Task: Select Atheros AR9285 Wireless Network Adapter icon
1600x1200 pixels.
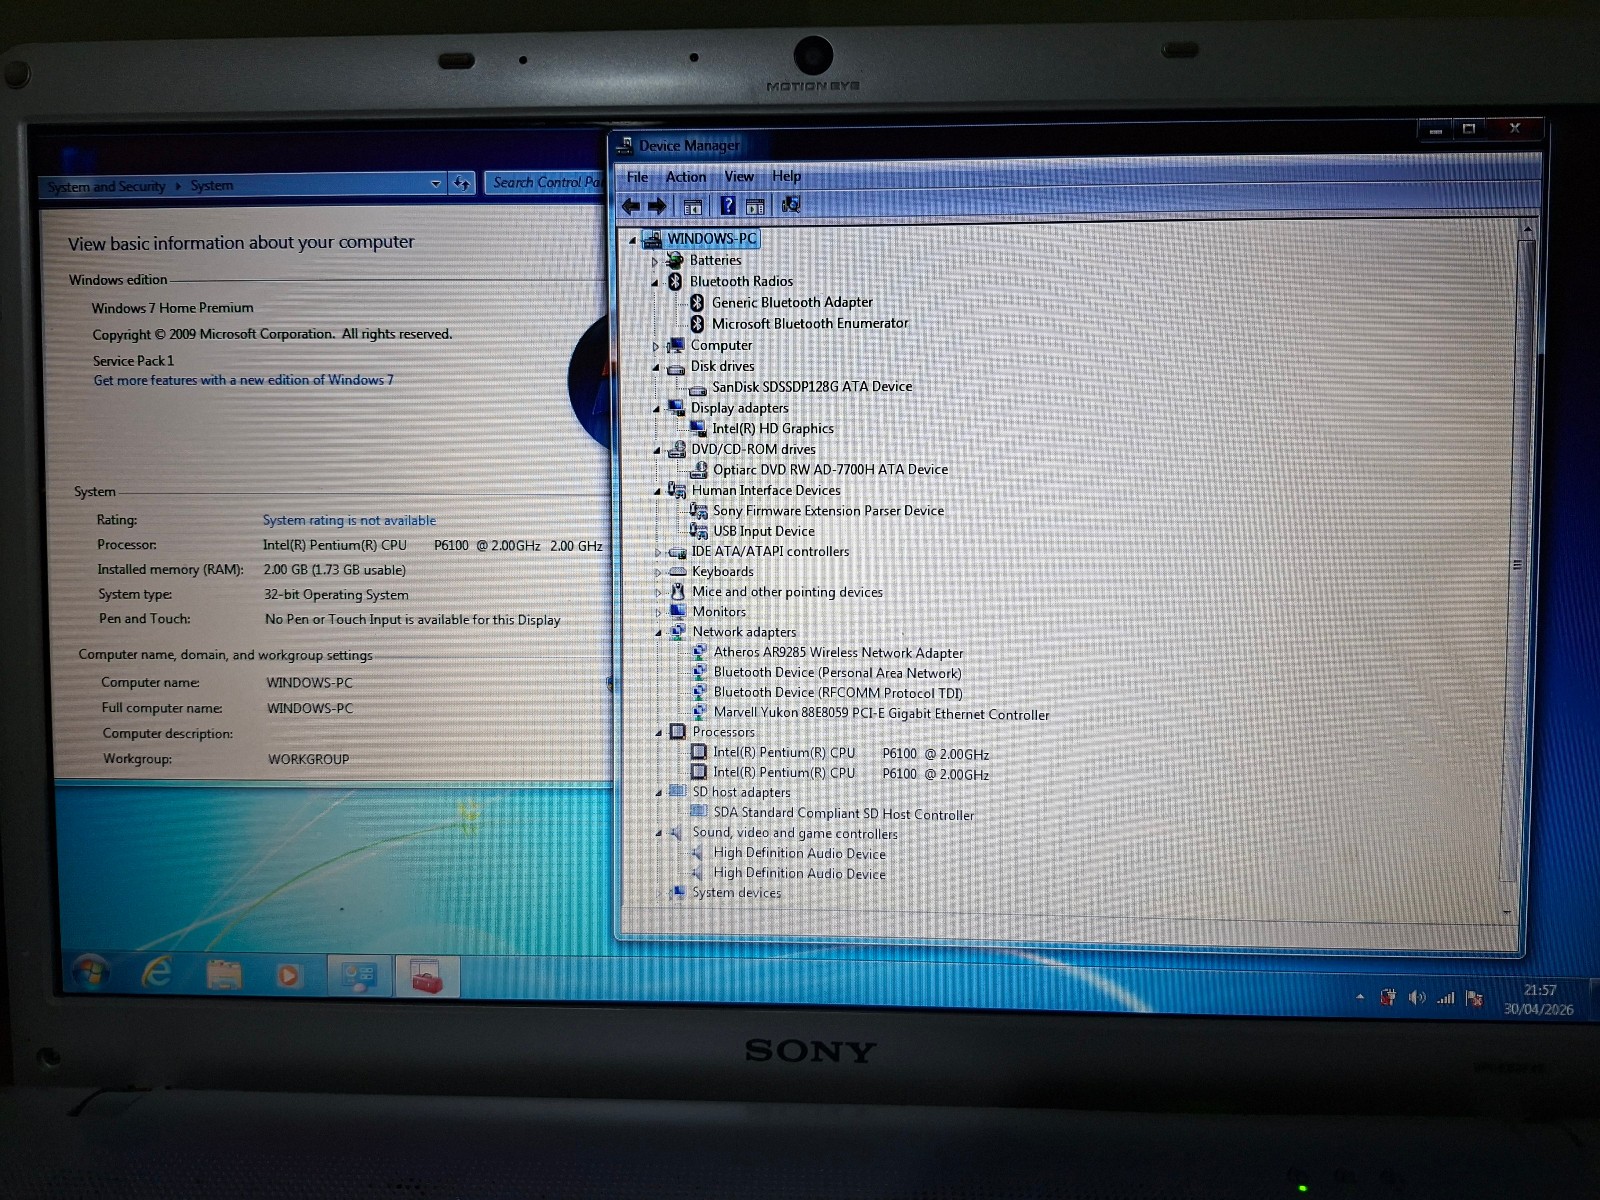Action: point(700,652)
